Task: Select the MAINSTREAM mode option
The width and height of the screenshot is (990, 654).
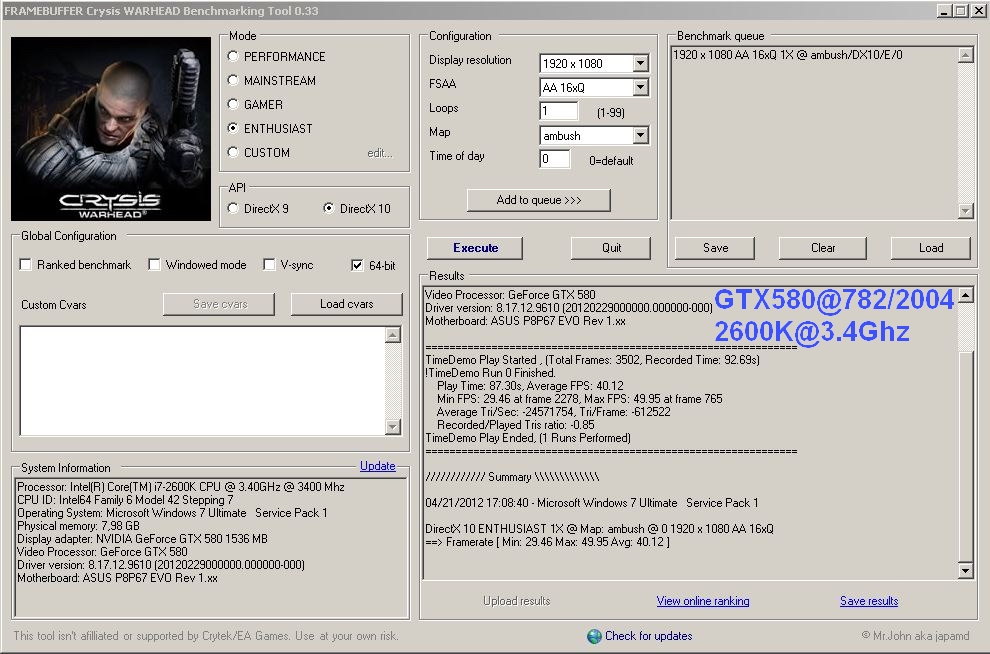Action: click(x=233, y=81)
